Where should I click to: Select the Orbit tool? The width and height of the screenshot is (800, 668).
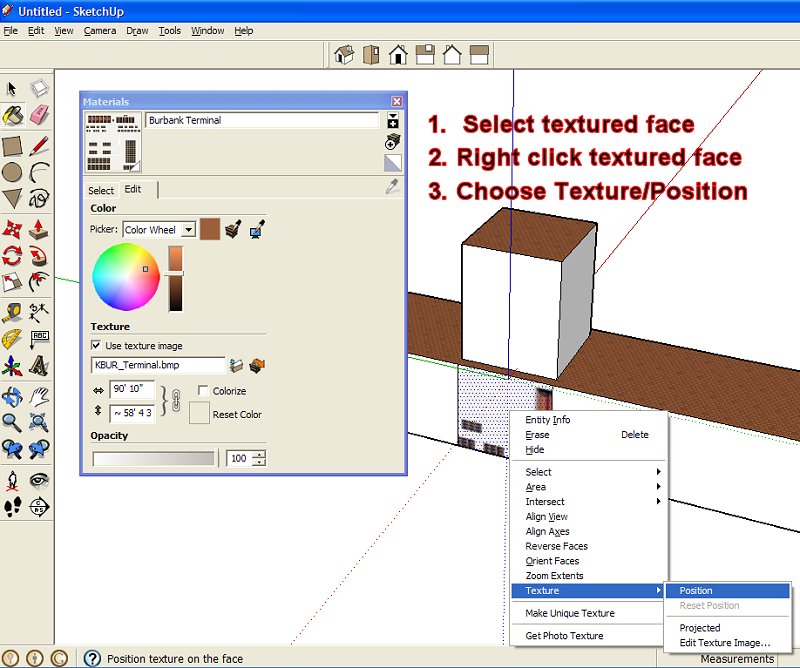tap(13, 396)
